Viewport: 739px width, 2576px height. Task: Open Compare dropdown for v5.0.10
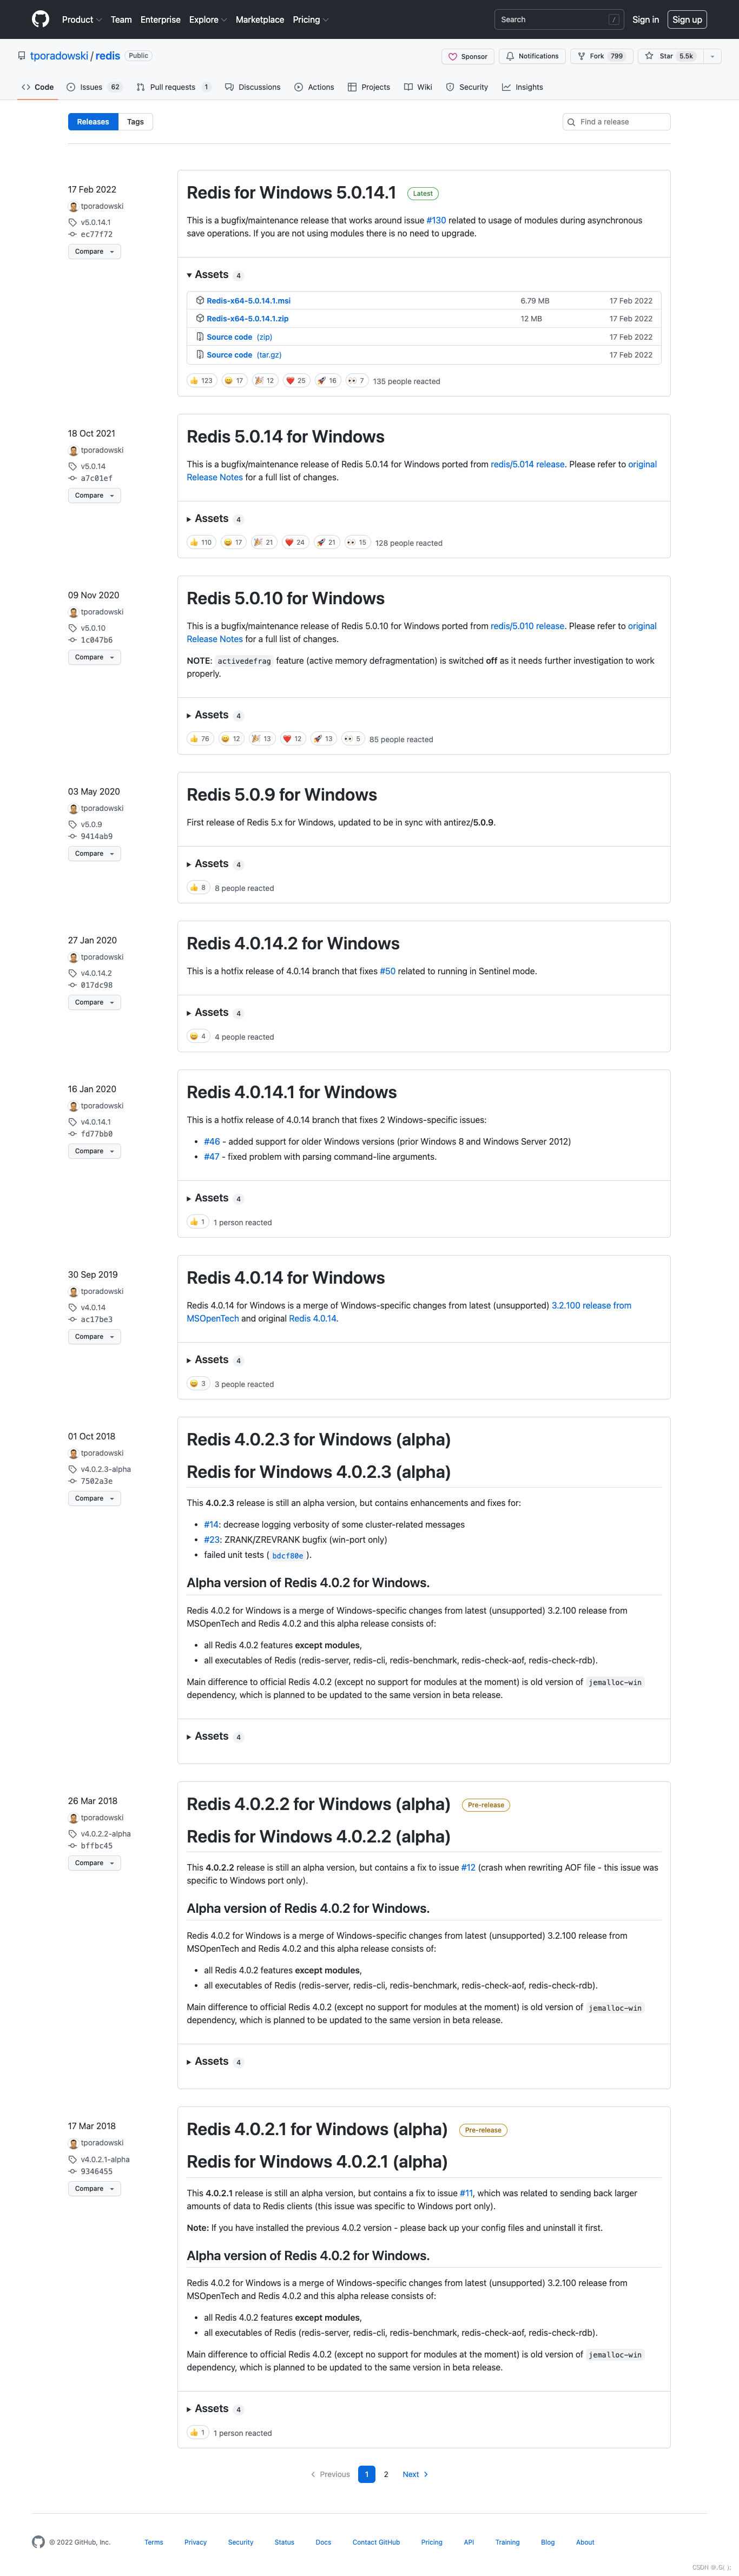pos(94,658)
